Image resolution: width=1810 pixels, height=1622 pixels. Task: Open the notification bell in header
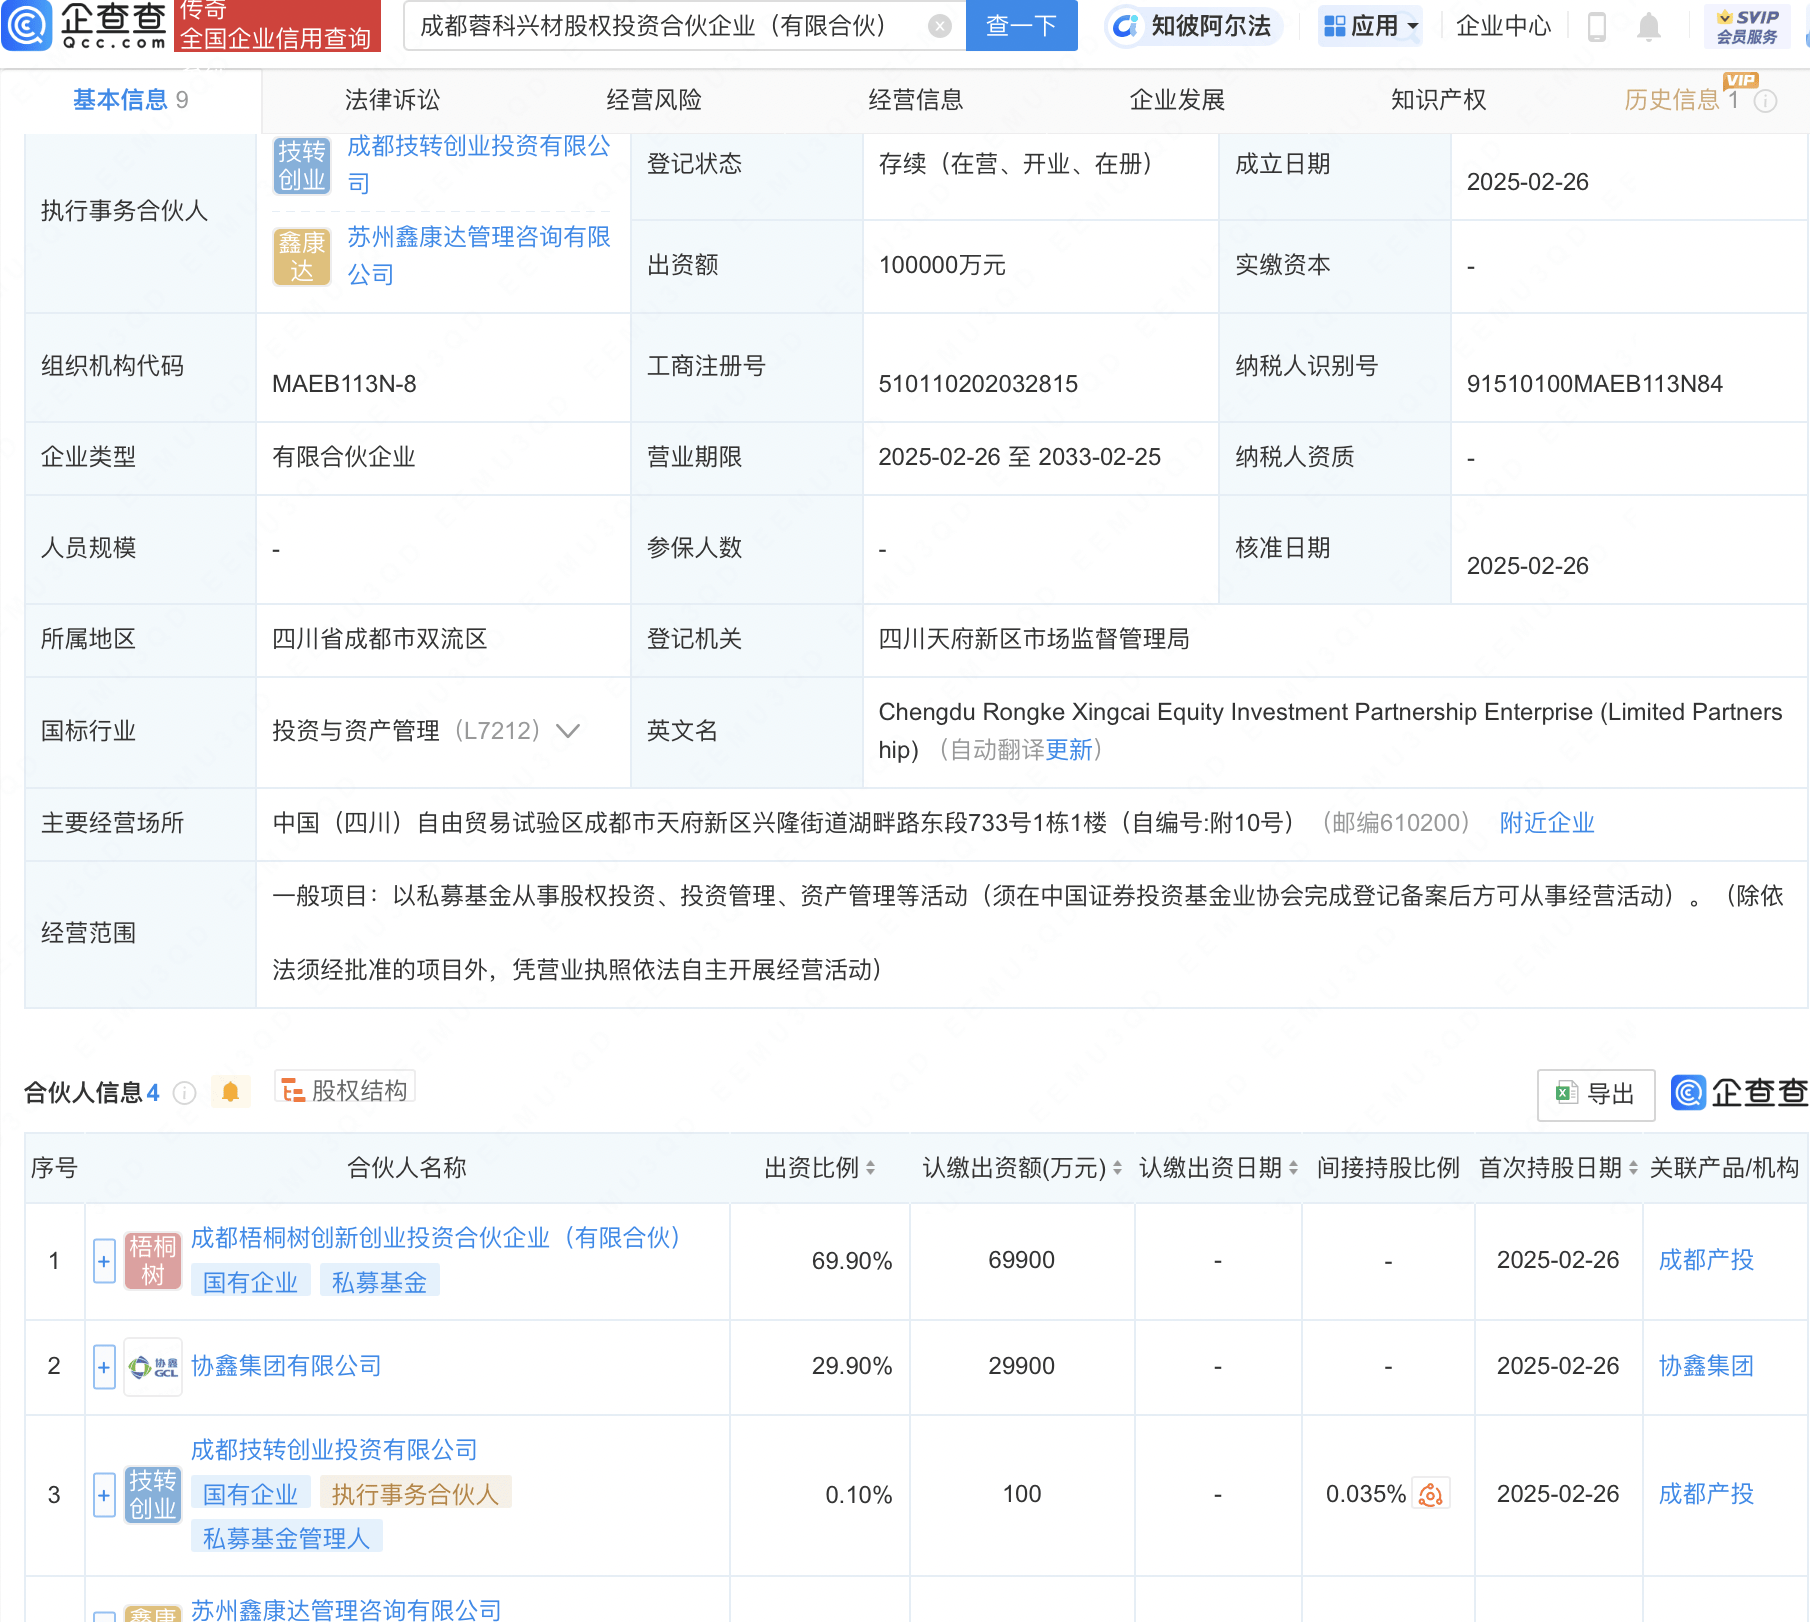pyautogui.click(x=1649, y=26)
